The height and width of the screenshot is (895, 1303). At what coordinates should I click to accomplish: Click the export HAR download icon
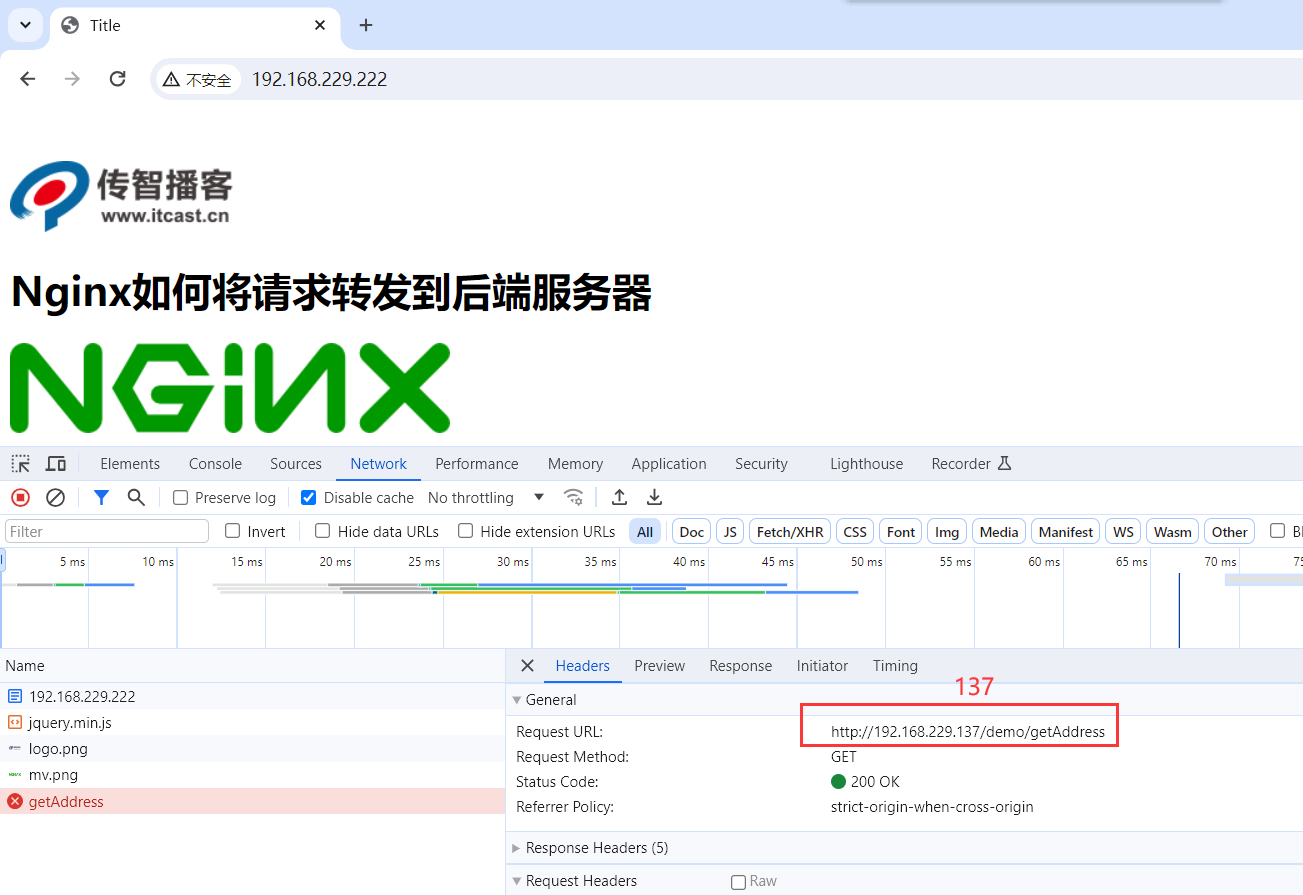(654, 497)
